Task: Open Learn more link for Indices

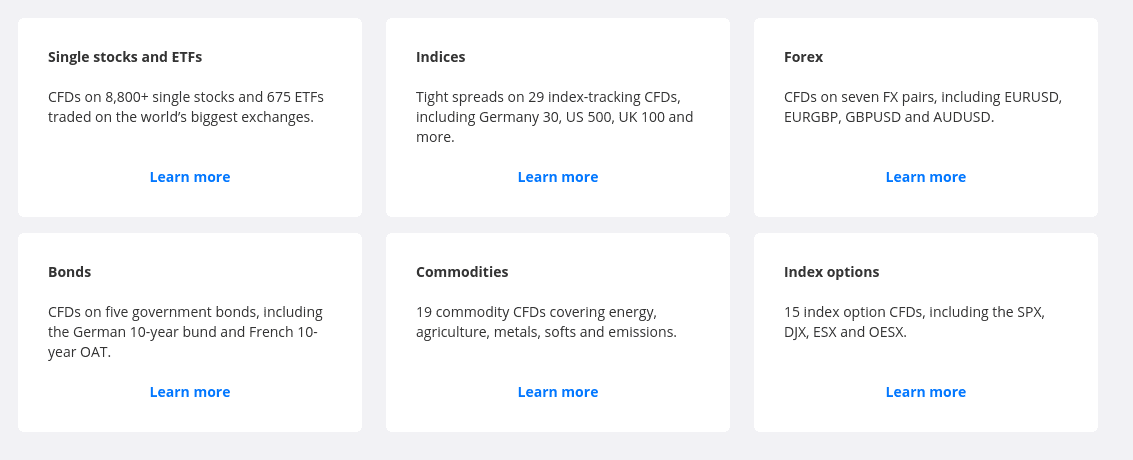Action: coord(558,177)
